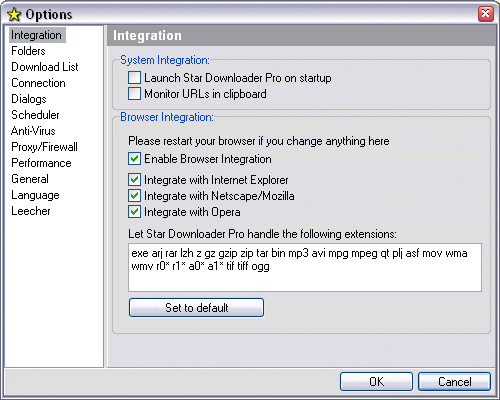Screen dimensions: 500x400
Task: Click the star icon in title bar
Action: [14, 15]
